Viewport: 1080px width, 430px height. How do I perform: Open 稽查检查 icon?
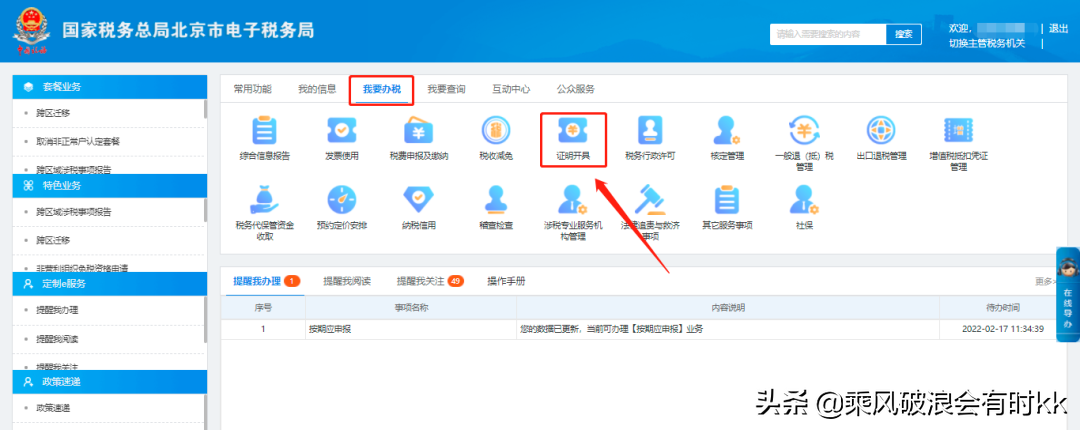pos(496,199)
